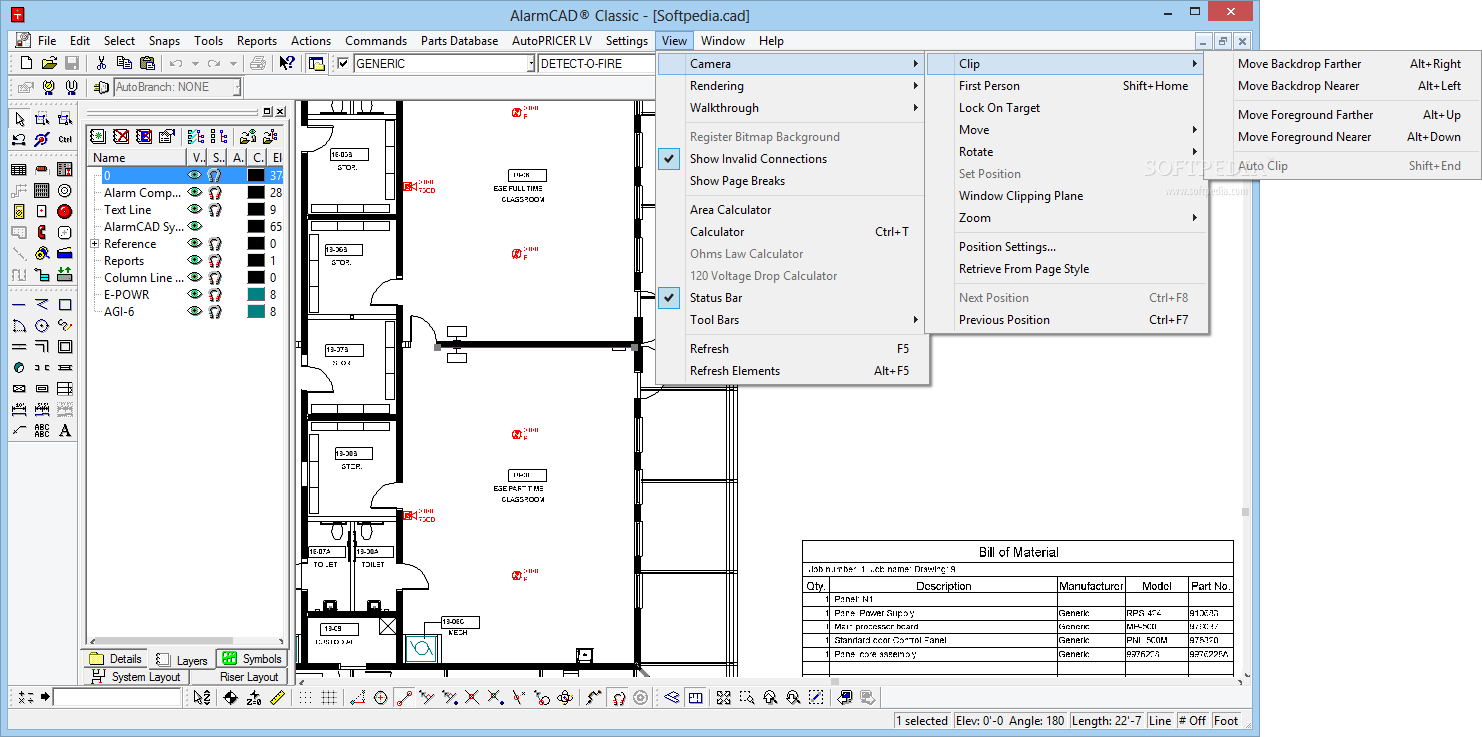The width and height of the screenshot is (1482, 737).
Task: Click teal color swatch of AGI-6 layer
Action: (x=256, y=311)
